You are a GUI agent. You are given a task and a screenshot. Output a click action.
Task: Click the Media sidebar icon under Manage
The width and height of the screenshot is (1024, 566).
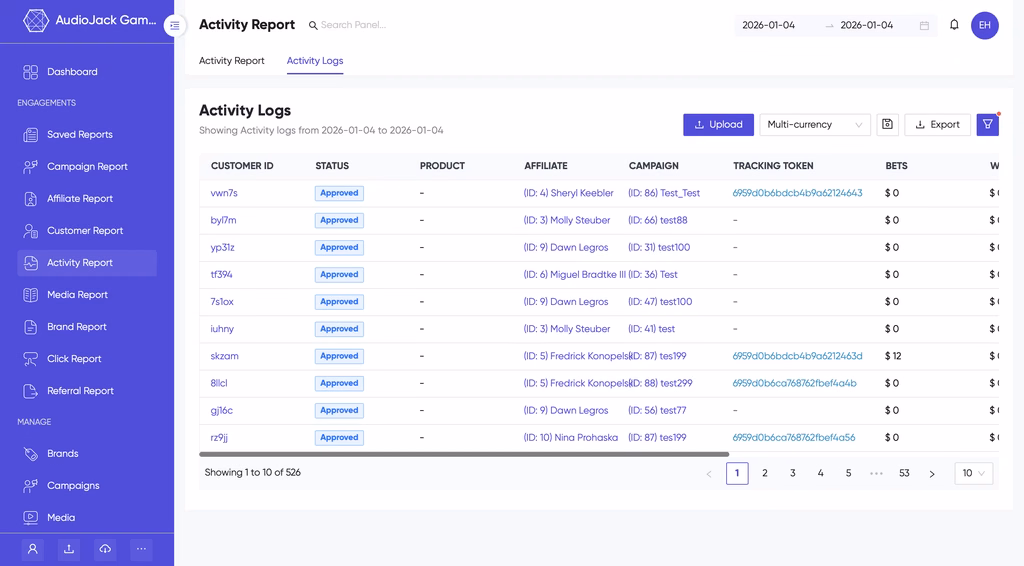tap(31, 517)
